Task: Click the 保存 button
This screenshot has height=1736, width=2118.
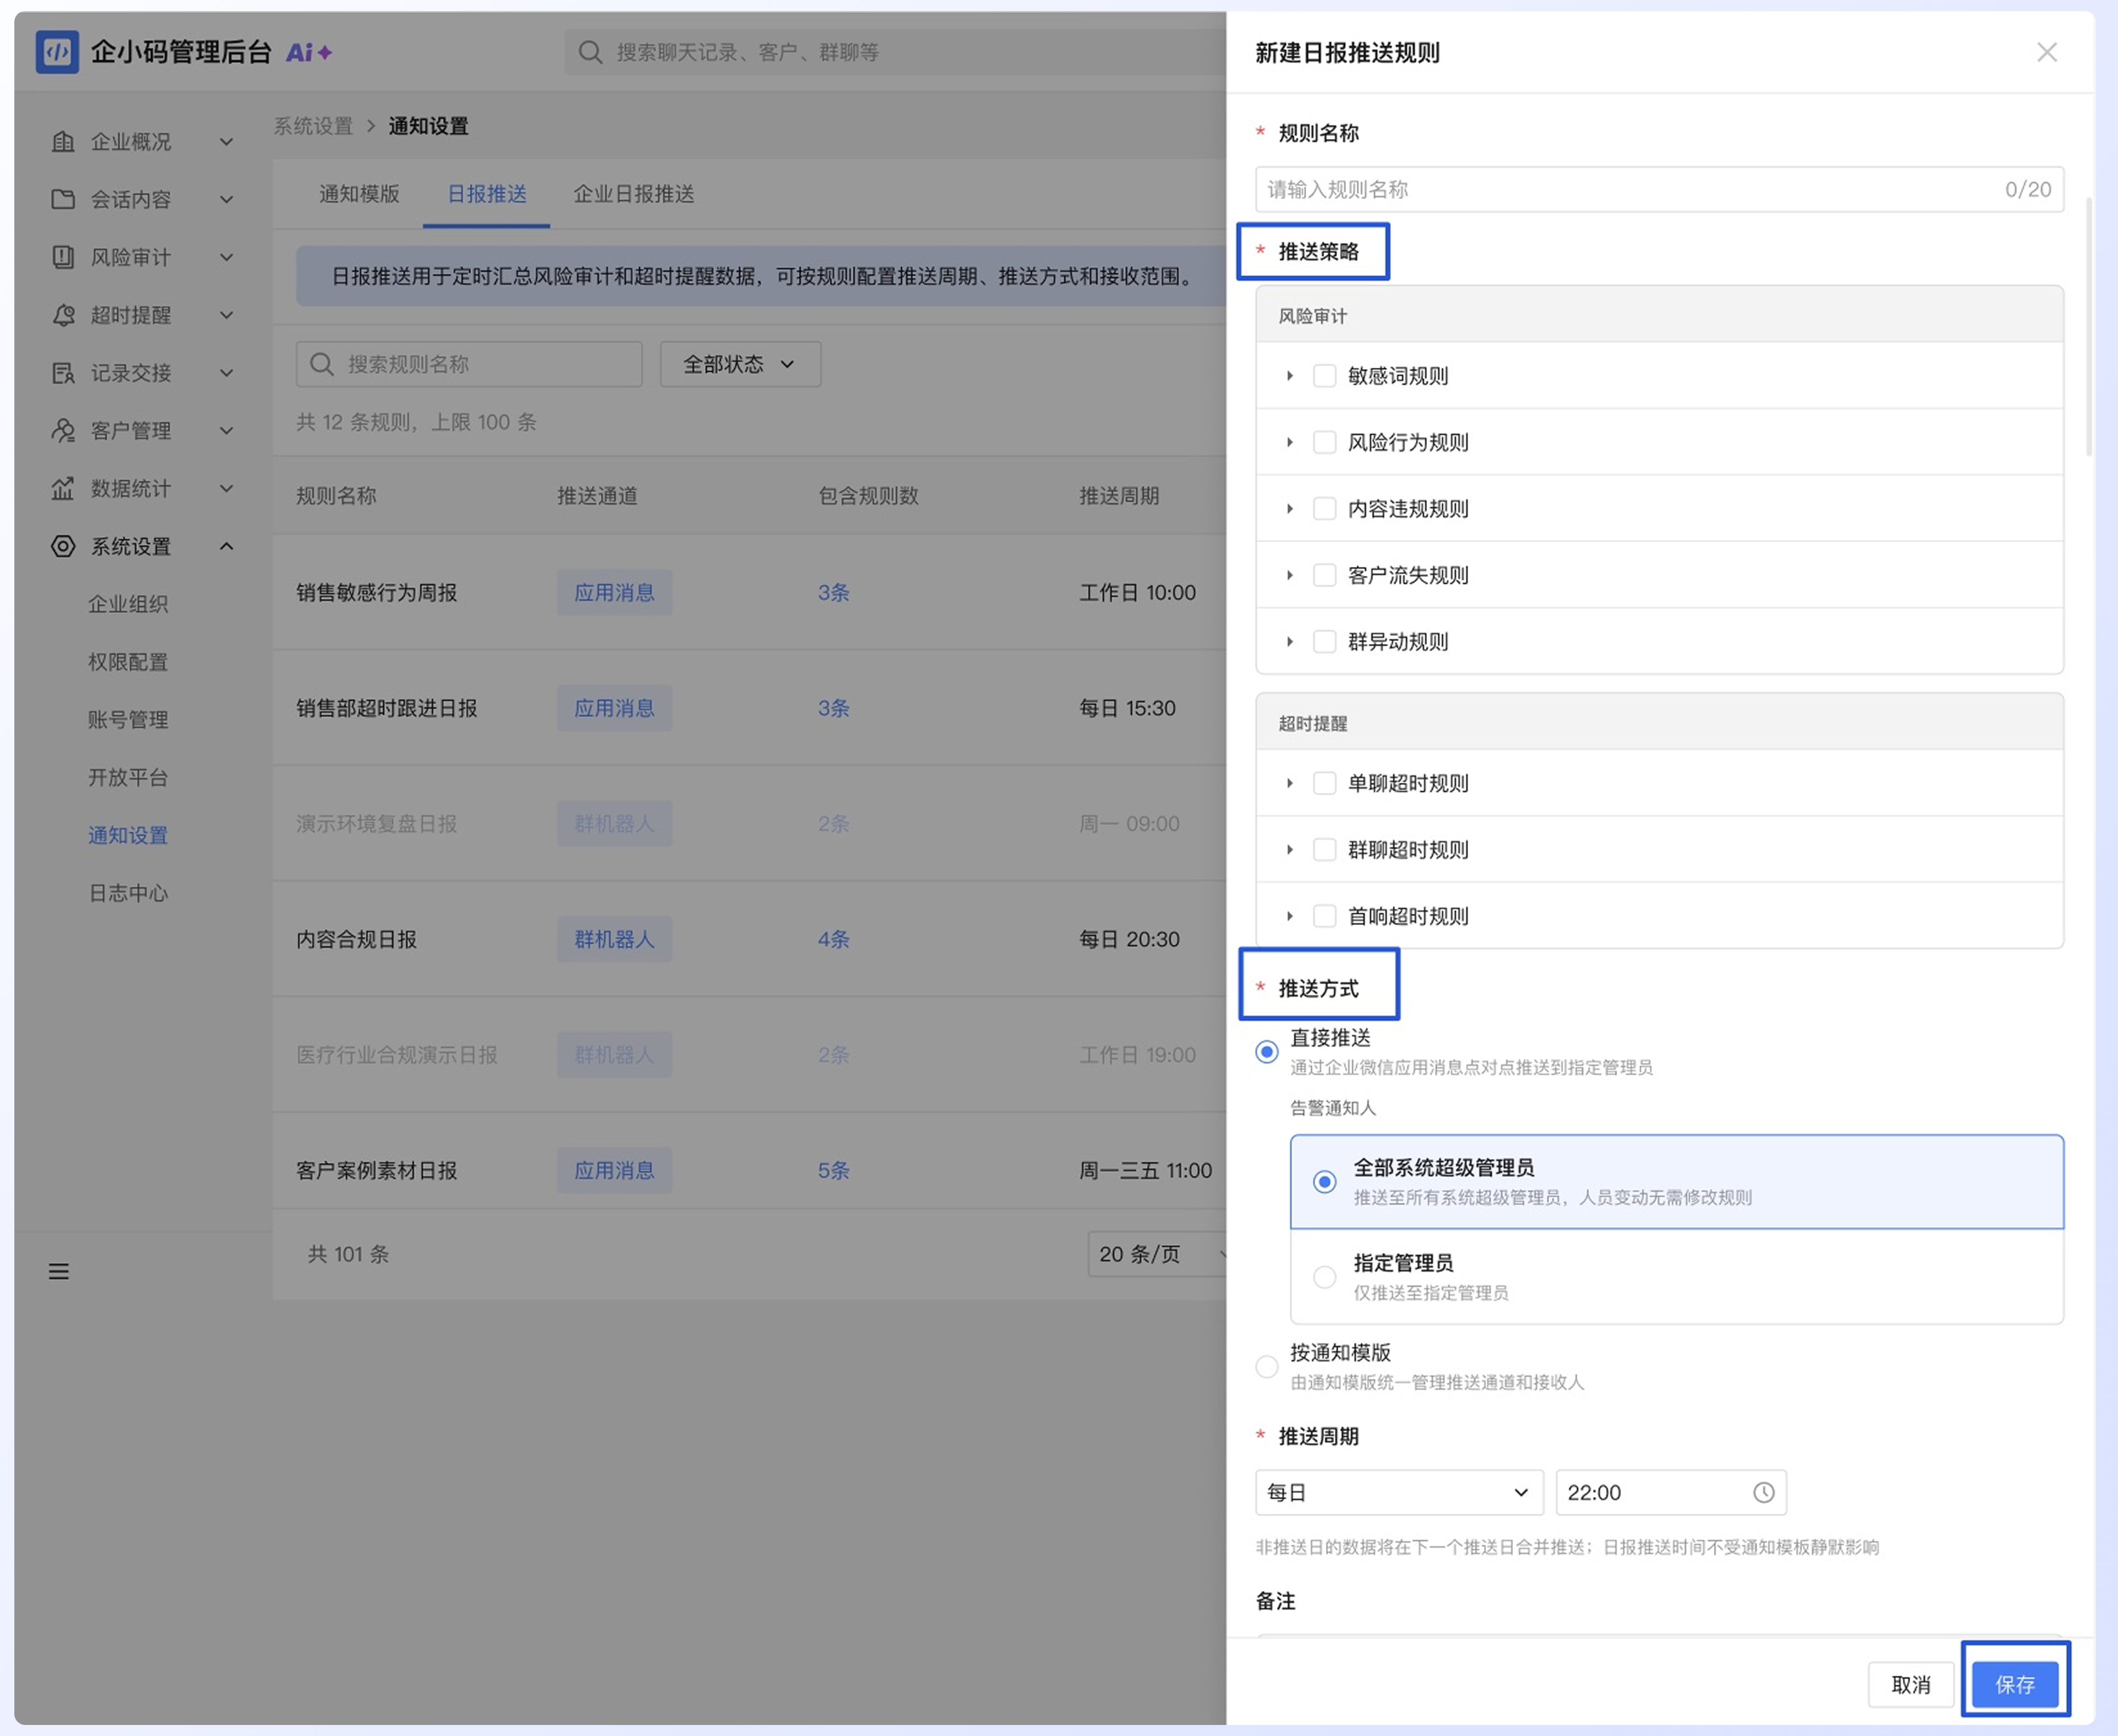Action: pyautogui.click(x=2015, y=1684)
